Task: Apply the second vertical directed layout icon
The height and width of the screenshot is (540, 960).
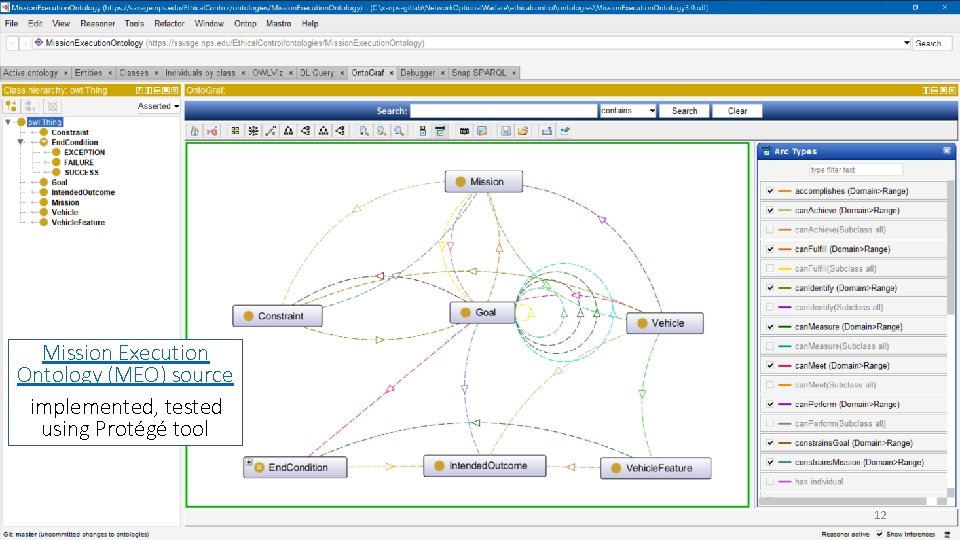Action: point(323,131)
